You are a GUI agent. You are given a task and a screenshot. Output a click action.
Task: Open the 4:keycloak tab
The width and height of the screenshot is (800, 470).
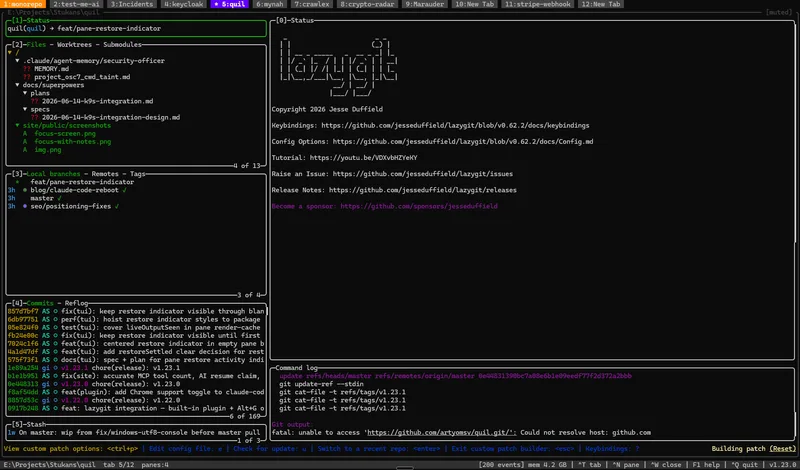(x=184, y=4)
